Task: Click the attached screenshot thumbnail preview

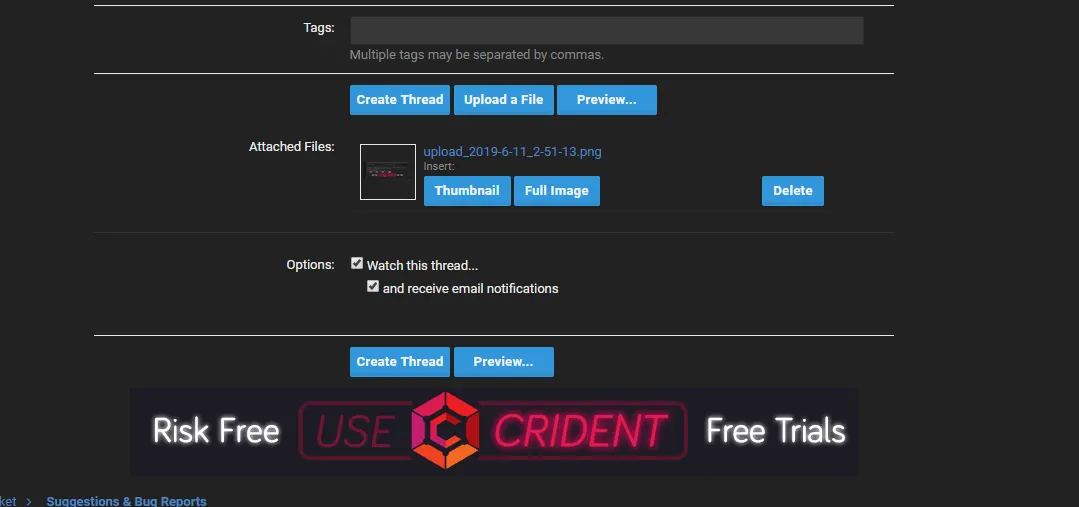Action: (x=388, y=172)
